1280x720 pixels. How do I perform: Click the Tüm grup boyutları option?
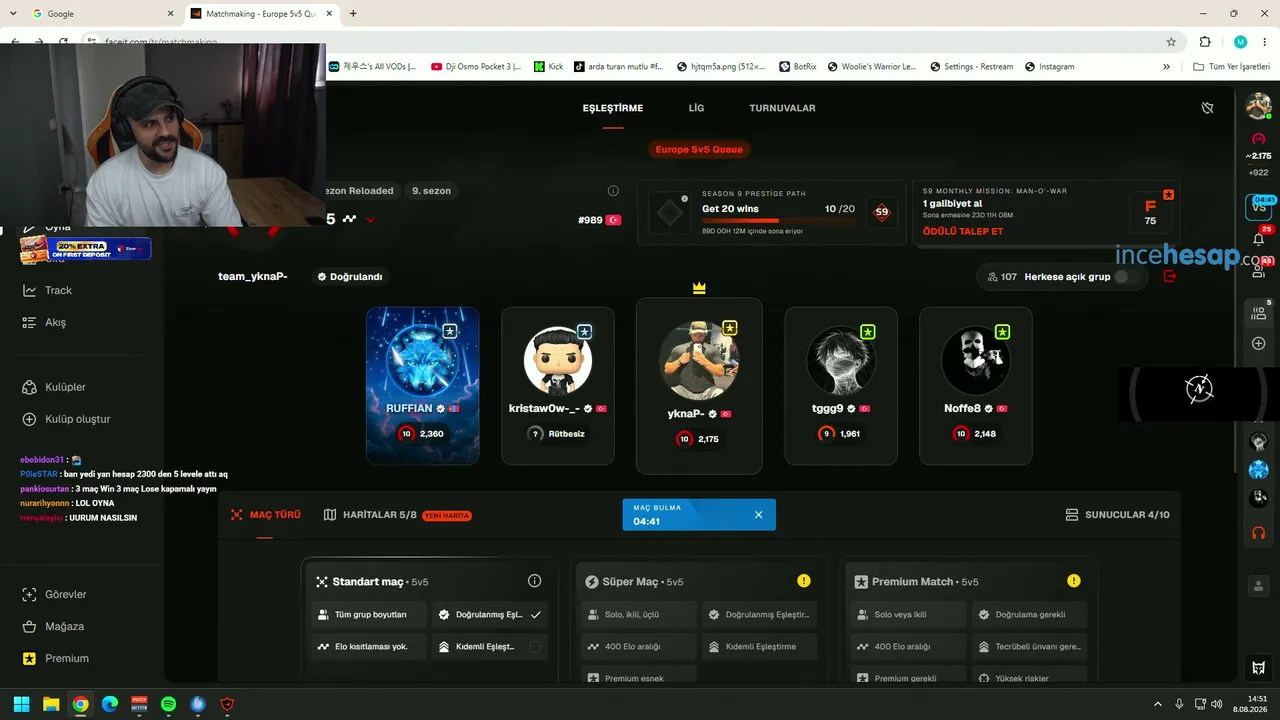(x=369, y=615)
